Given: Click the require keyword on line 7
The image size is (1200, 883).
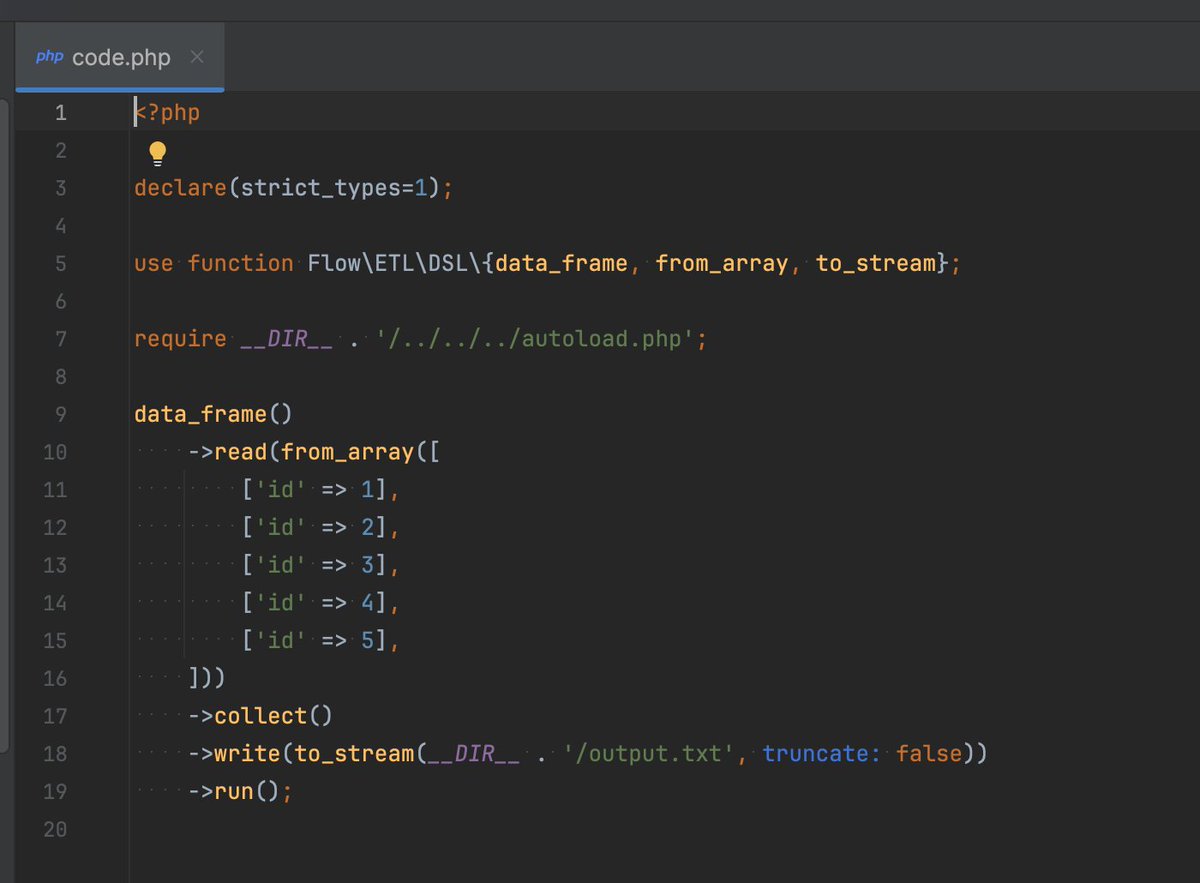Looking at the screenshot, I should tap(181, 339).
